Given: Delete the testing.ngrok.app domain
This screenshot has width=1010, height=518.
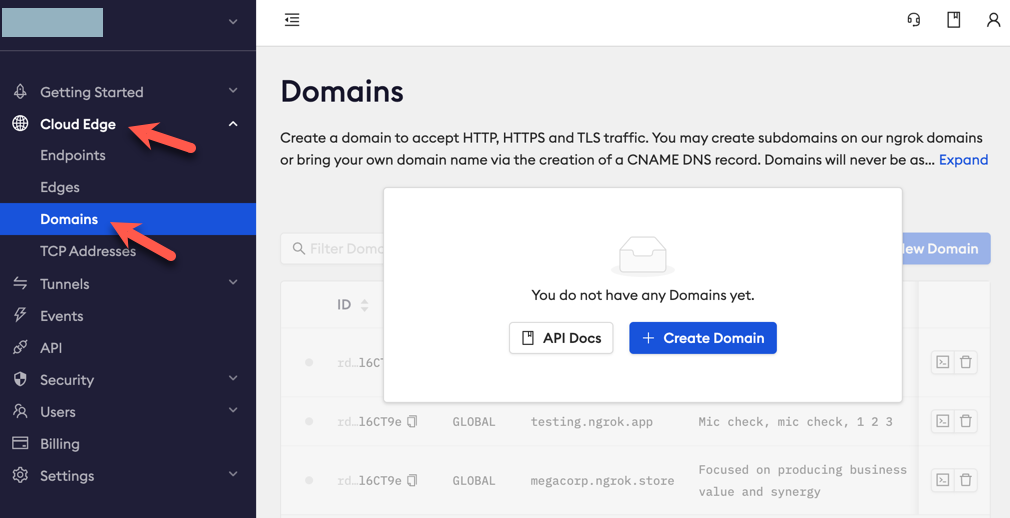Looking at the screenshot, I should click(x=966, y=421).
